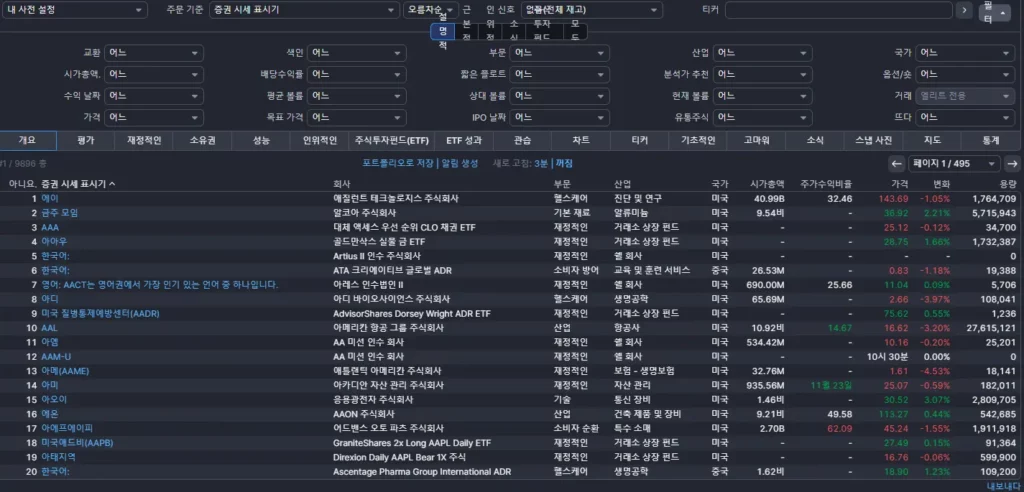Open the 교환 filter dropdown

point(153,53)
